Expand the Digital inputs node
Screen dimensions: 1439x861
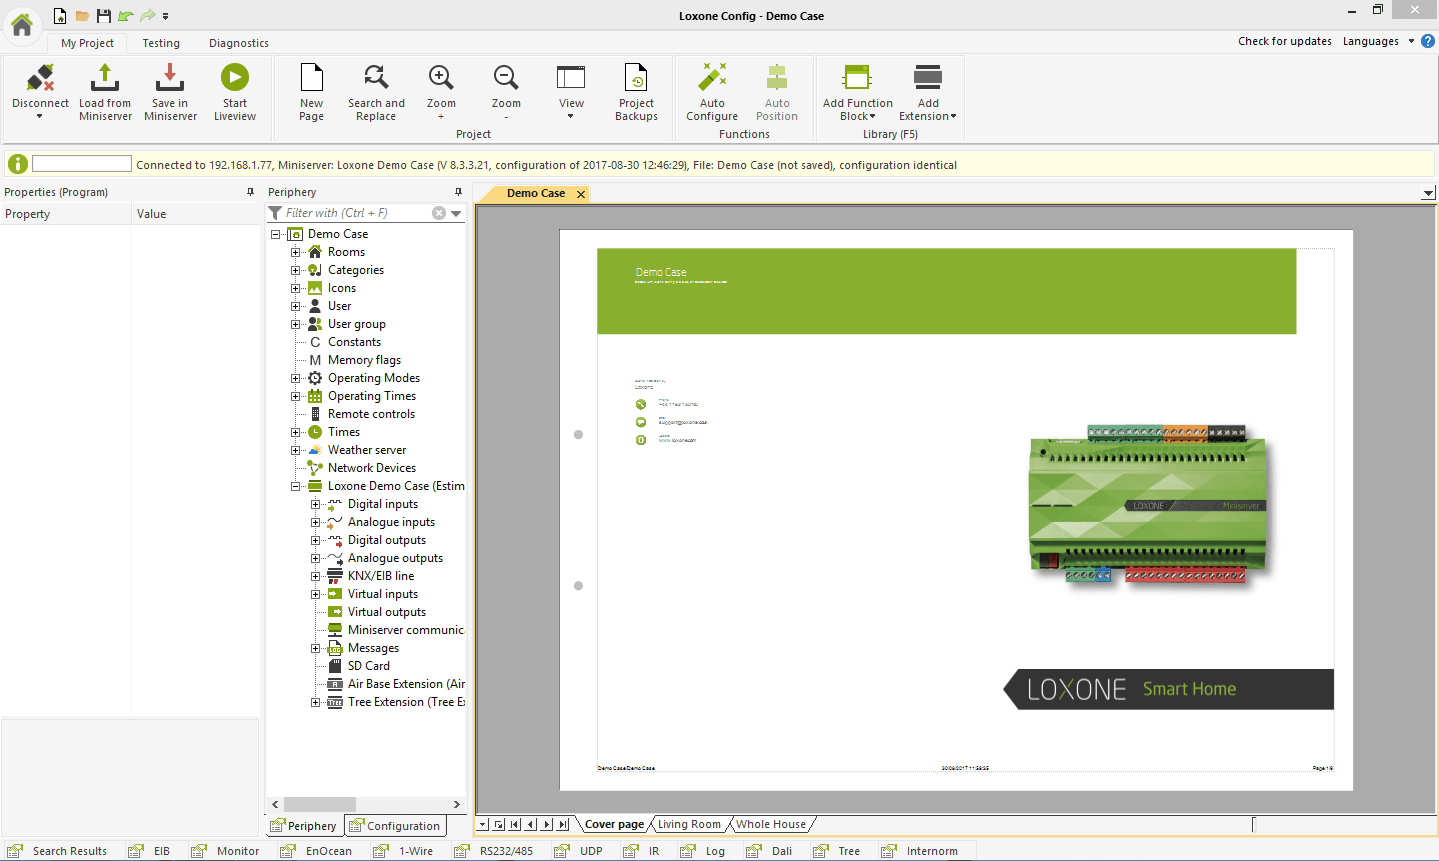tap(316, 504)
